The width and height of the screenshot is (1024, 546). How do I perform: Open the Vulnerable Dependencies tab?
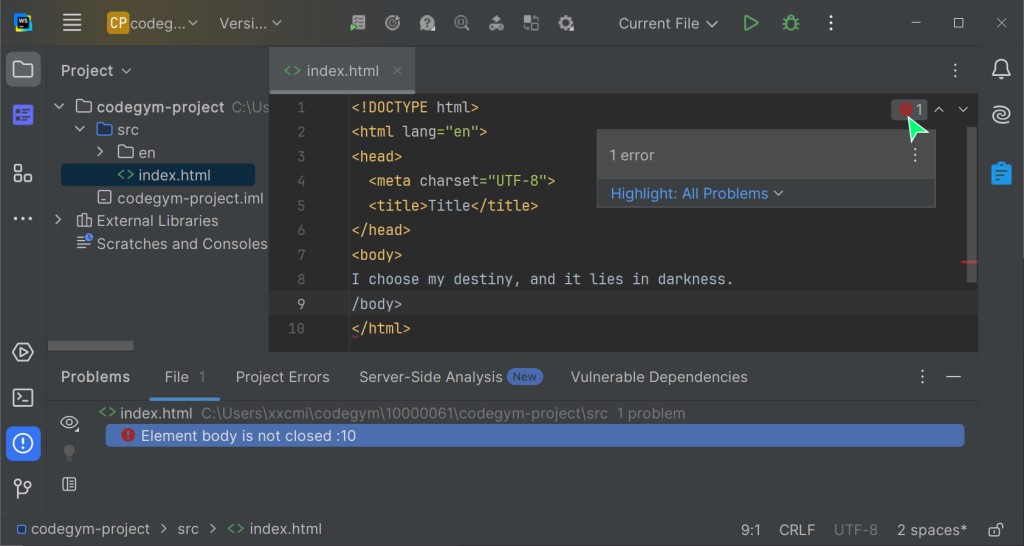(658, 377)
